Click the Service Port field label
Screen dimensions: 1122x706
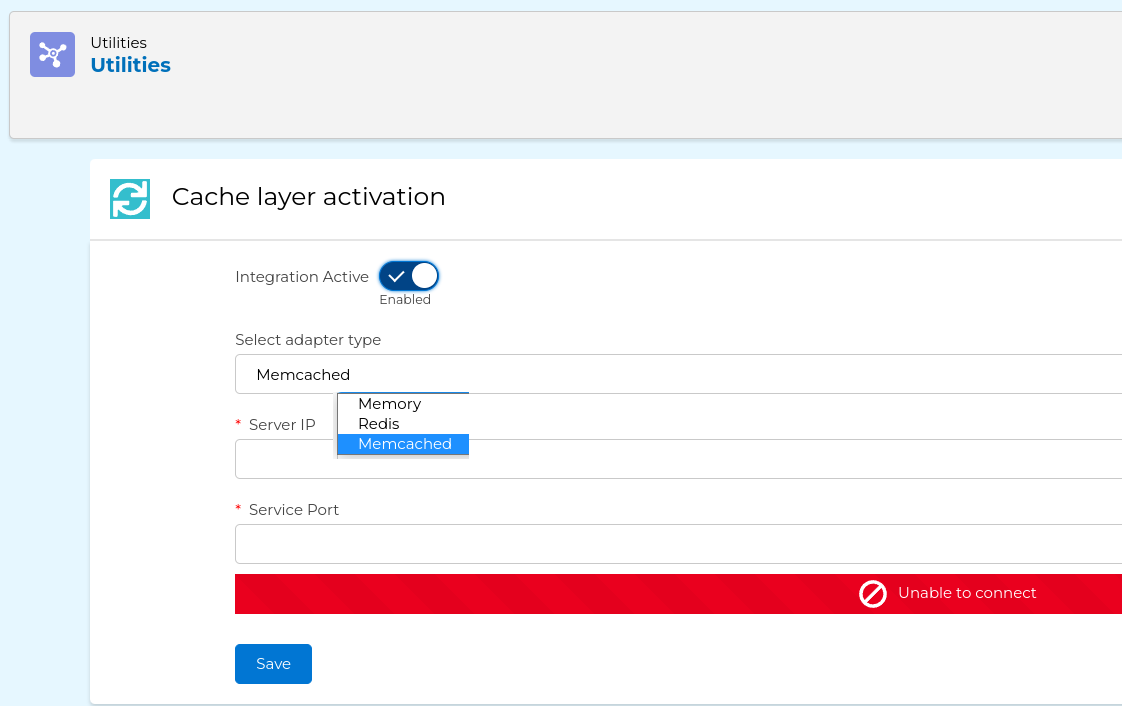coord(294,510)
